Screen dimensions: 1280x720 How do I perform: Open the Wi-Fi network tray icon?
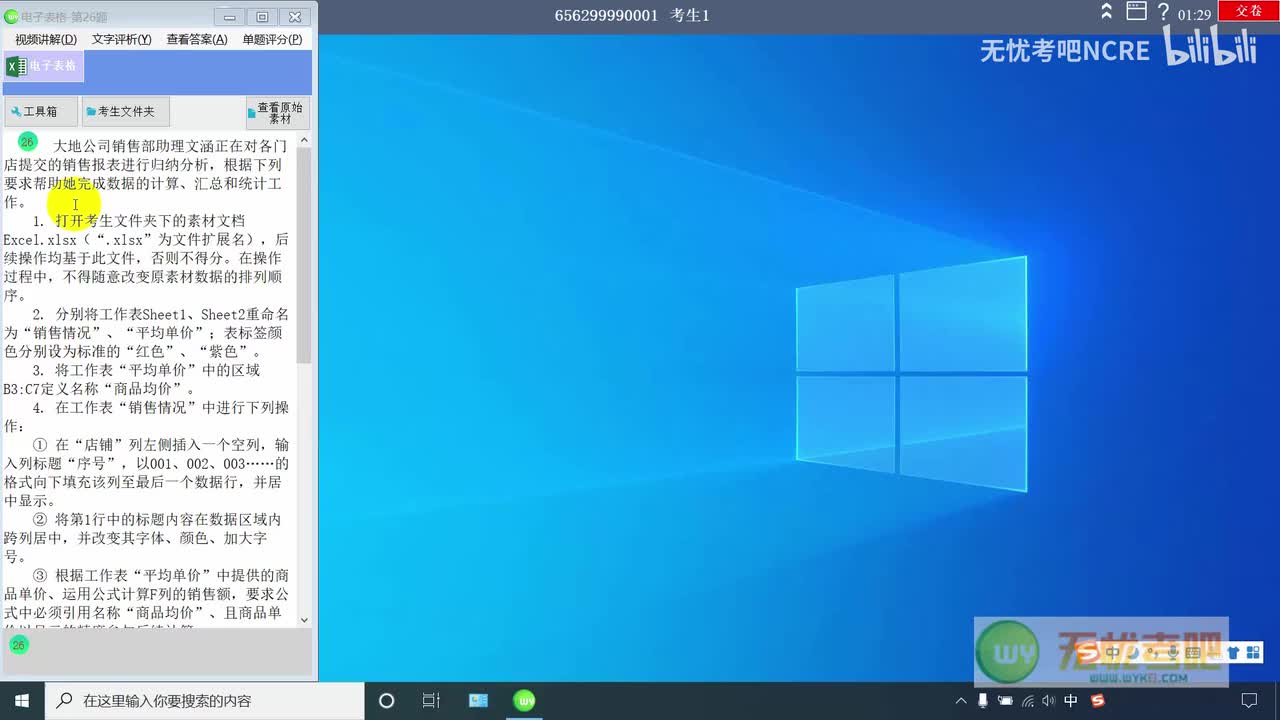[x=1028, y=702]
